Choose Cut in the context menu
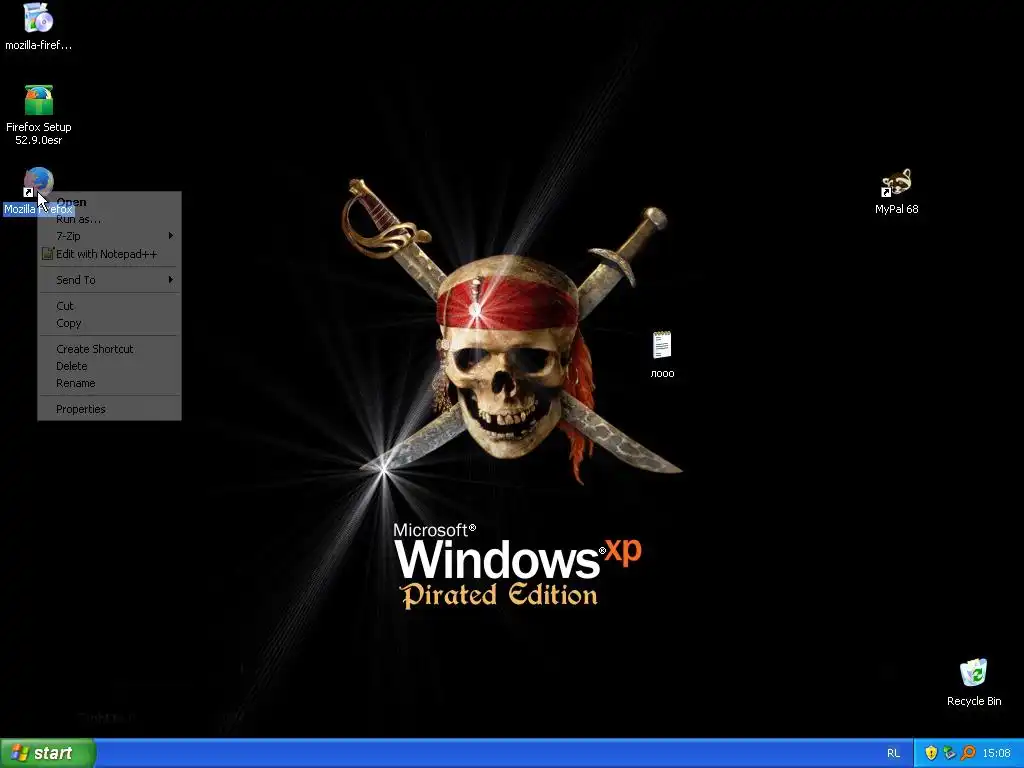 [109, 306]
